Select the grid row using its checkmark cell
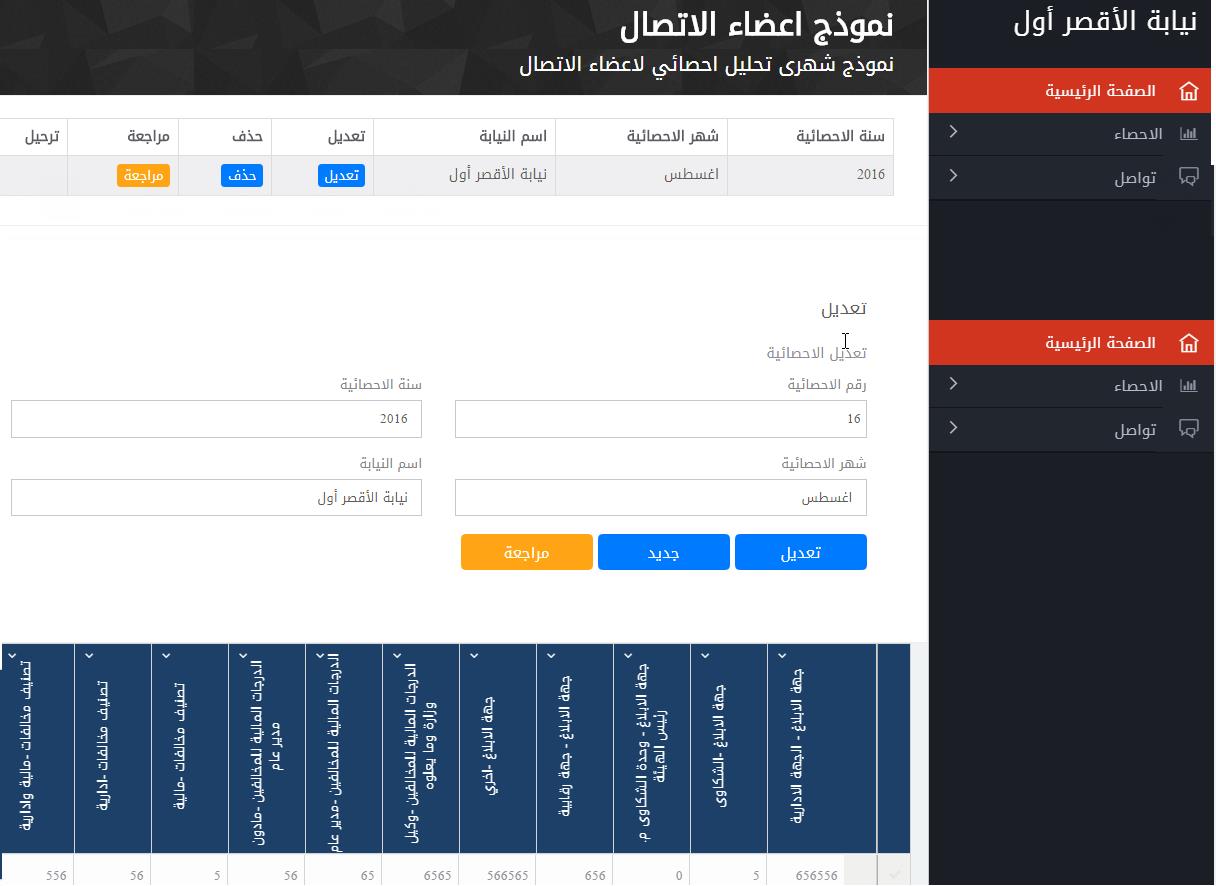1216x886 pixels. (894, 875)
